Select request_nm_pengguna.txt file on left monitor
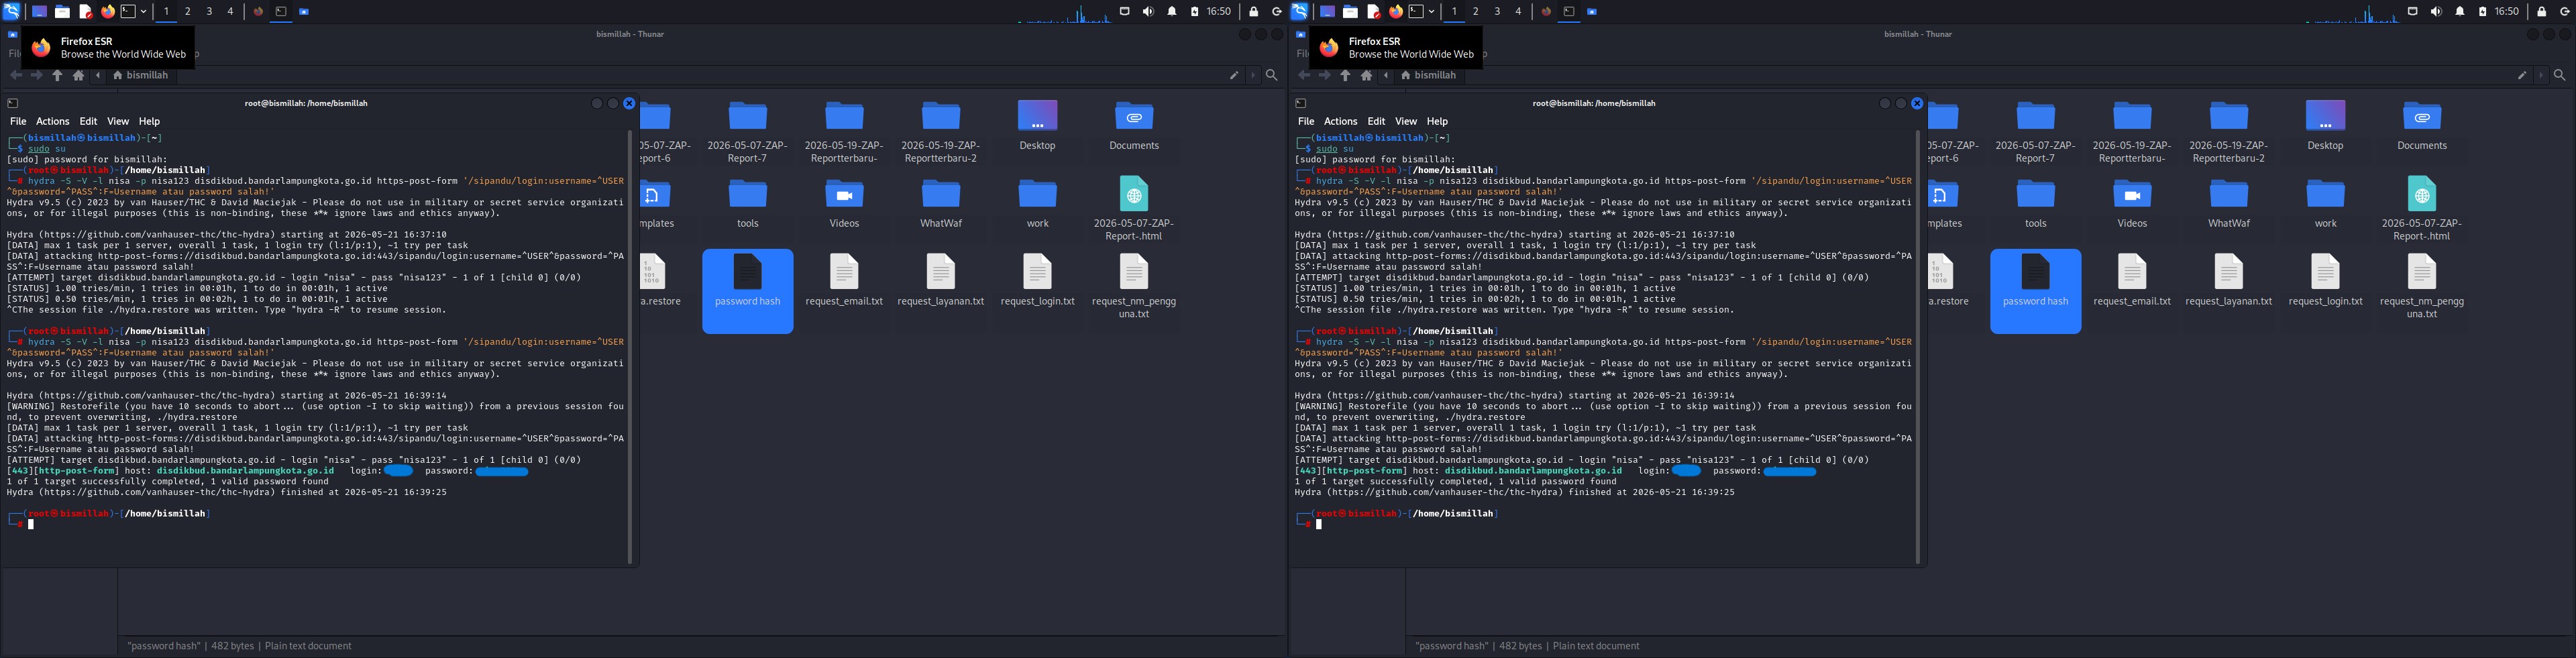Image resolution: width=2576 pixels, height=658 pixels. 1133,287
